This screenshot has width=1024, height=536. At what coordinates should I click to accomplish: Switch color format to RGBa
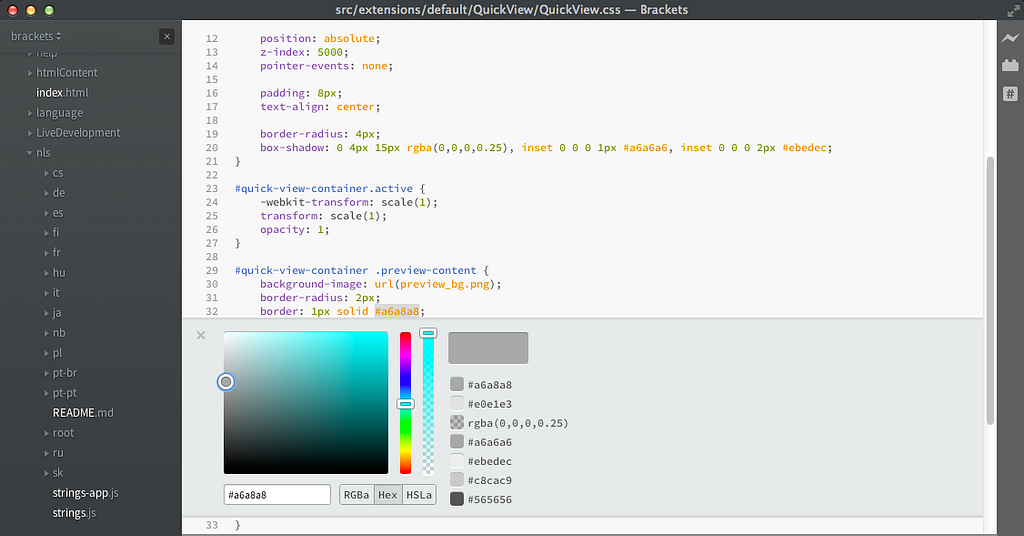pyautogui.click(x=357, y=495)
